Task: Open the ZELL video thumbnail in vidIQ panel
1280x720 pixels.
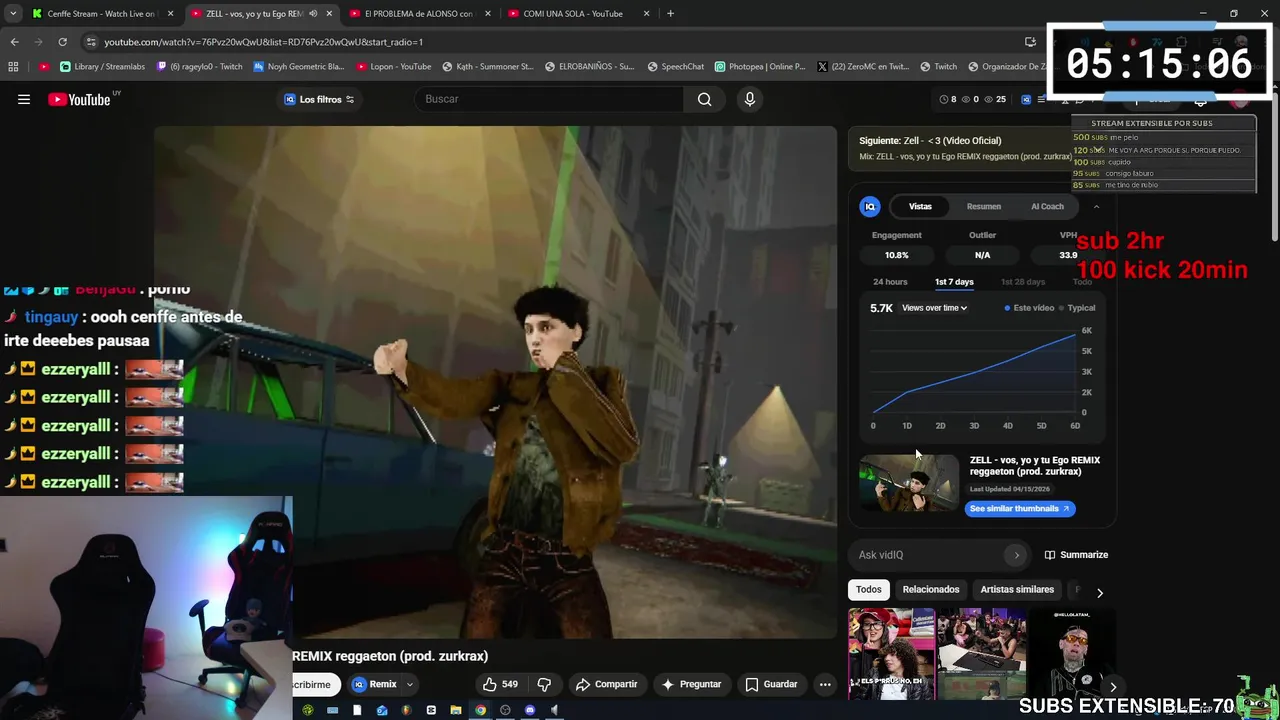Action: coord(909,484)
